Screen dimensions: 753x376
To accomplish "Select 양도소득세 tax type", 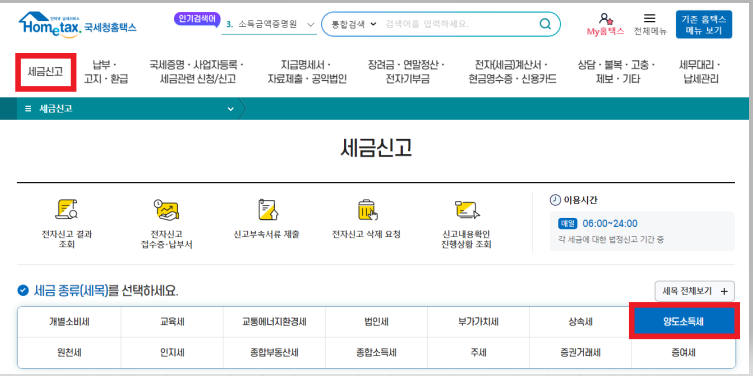I will pos(684,321).
